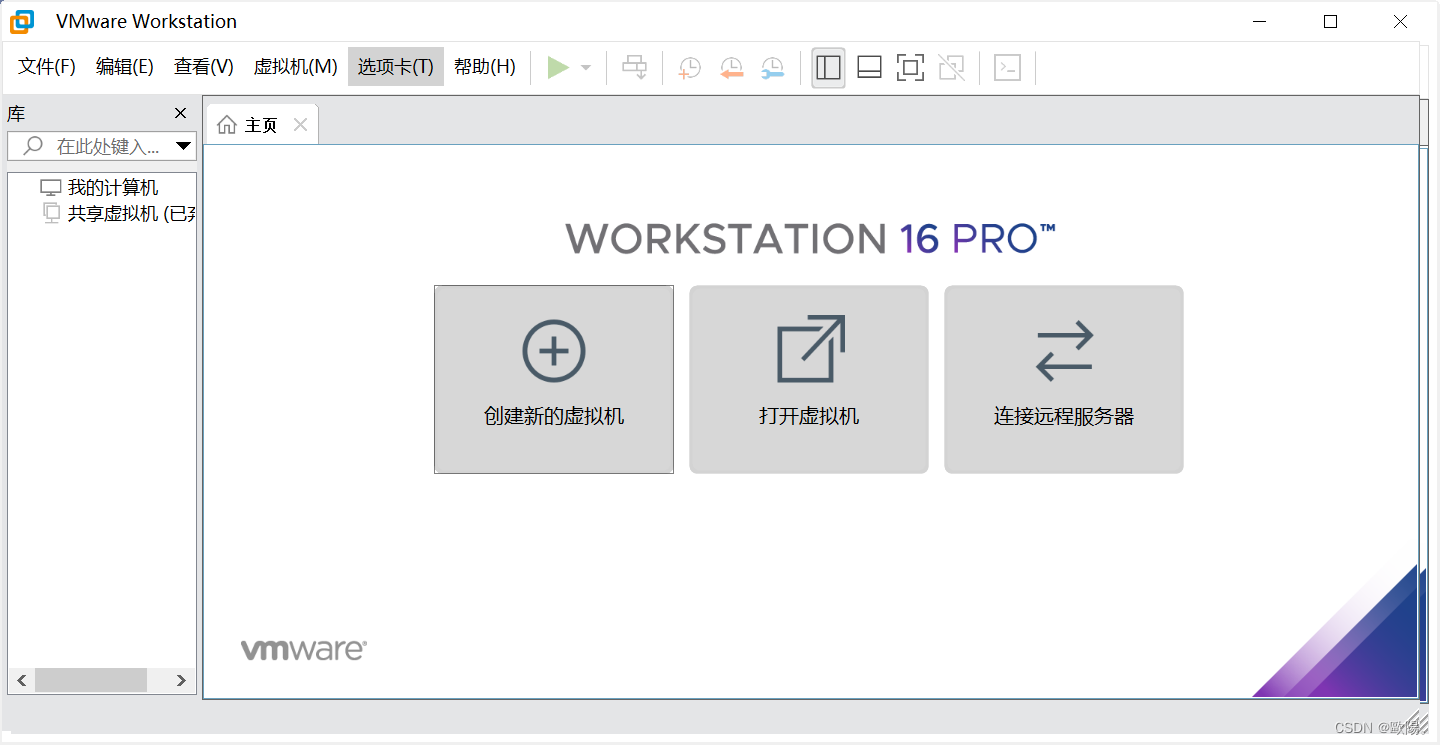Close the 主页 tab
1440x745 pixels.
(300, 125)
